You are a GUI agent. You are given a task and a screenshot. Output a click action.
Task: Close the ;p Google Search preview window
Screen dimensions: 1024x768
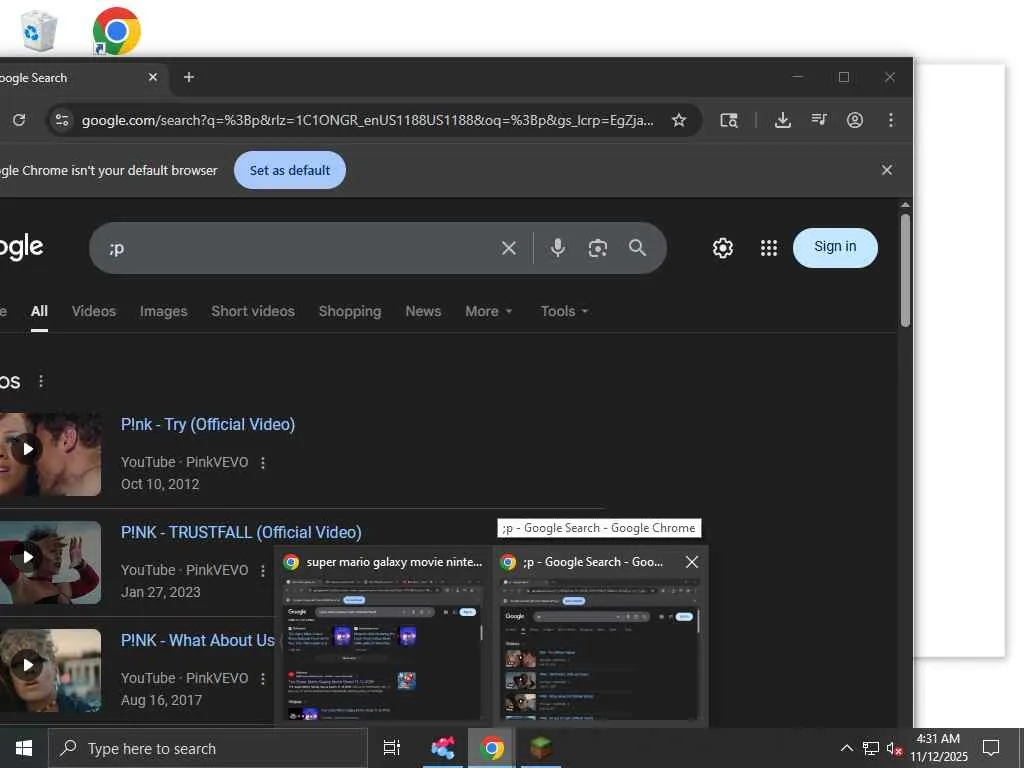click(692, 562)
